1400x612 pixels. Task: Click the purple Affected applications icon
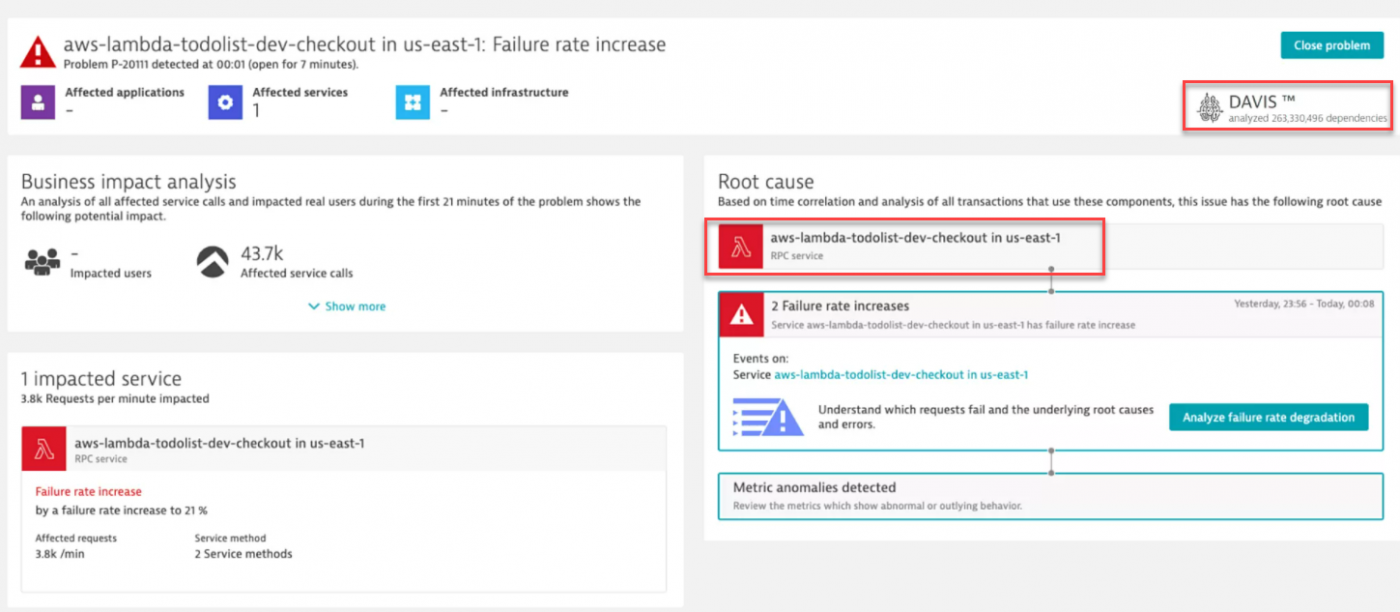coord(38,102)
